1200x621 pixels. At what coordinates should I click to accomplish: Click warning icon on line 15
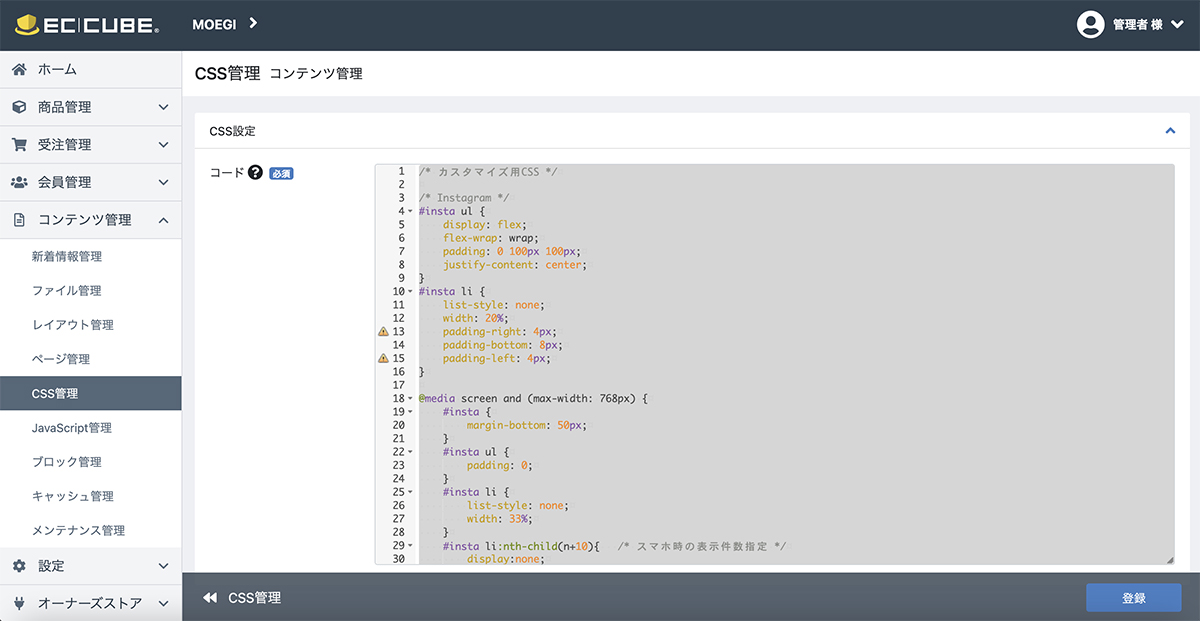click(x=383, y=358)
